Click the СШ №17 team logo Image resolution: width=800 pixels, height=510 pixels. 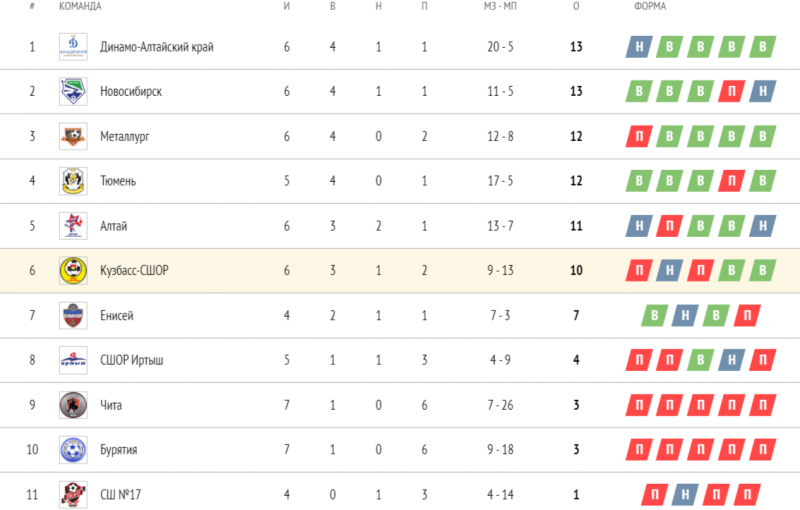73,494
